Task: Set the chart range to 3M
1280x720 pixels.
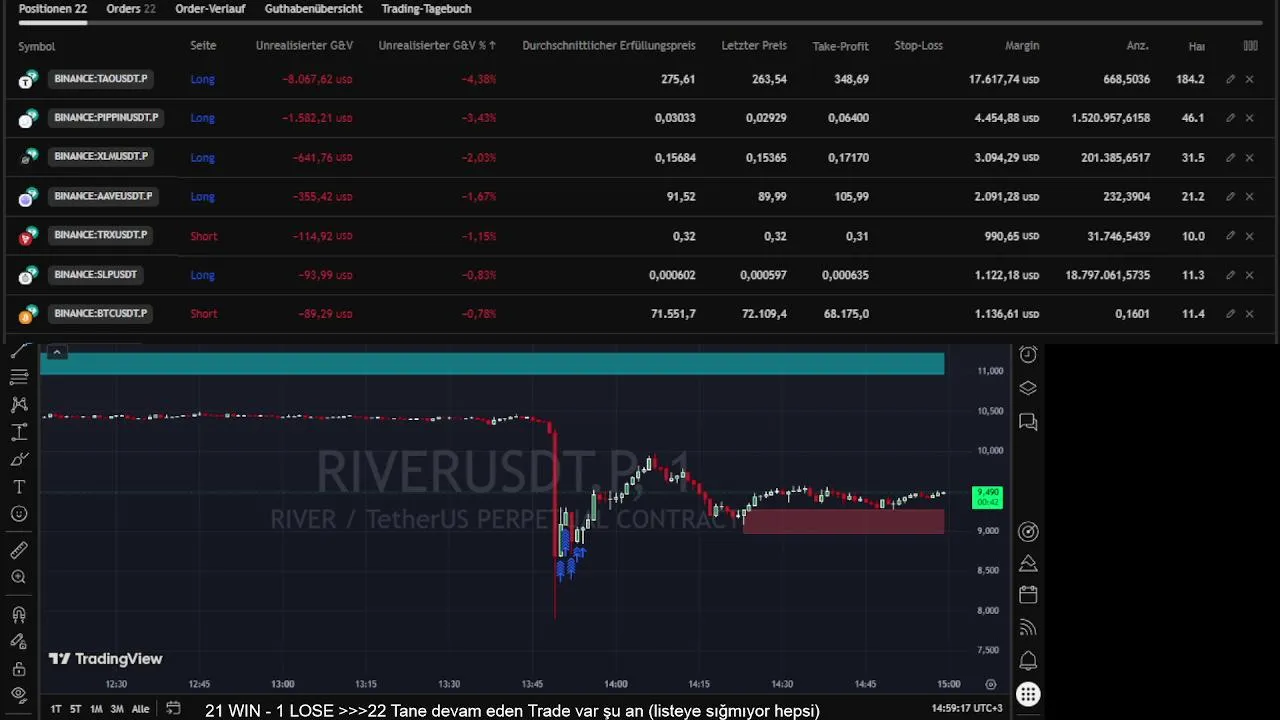Action: coord(117,709)
